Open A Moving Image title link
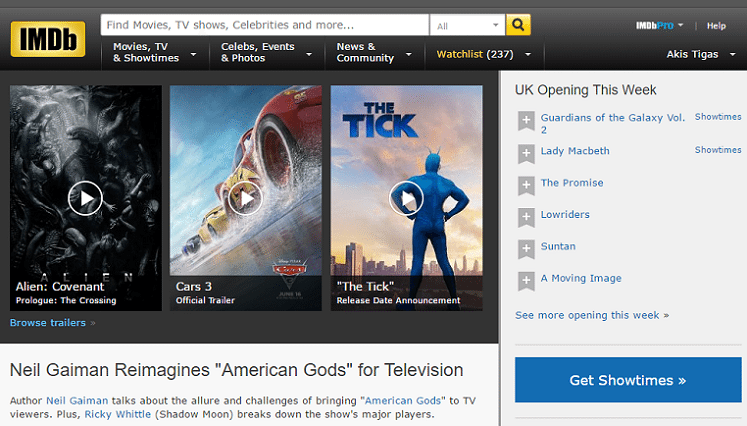The width and height of the screenshot is (747, 426). pyautogui.click(x=581, y=278)
